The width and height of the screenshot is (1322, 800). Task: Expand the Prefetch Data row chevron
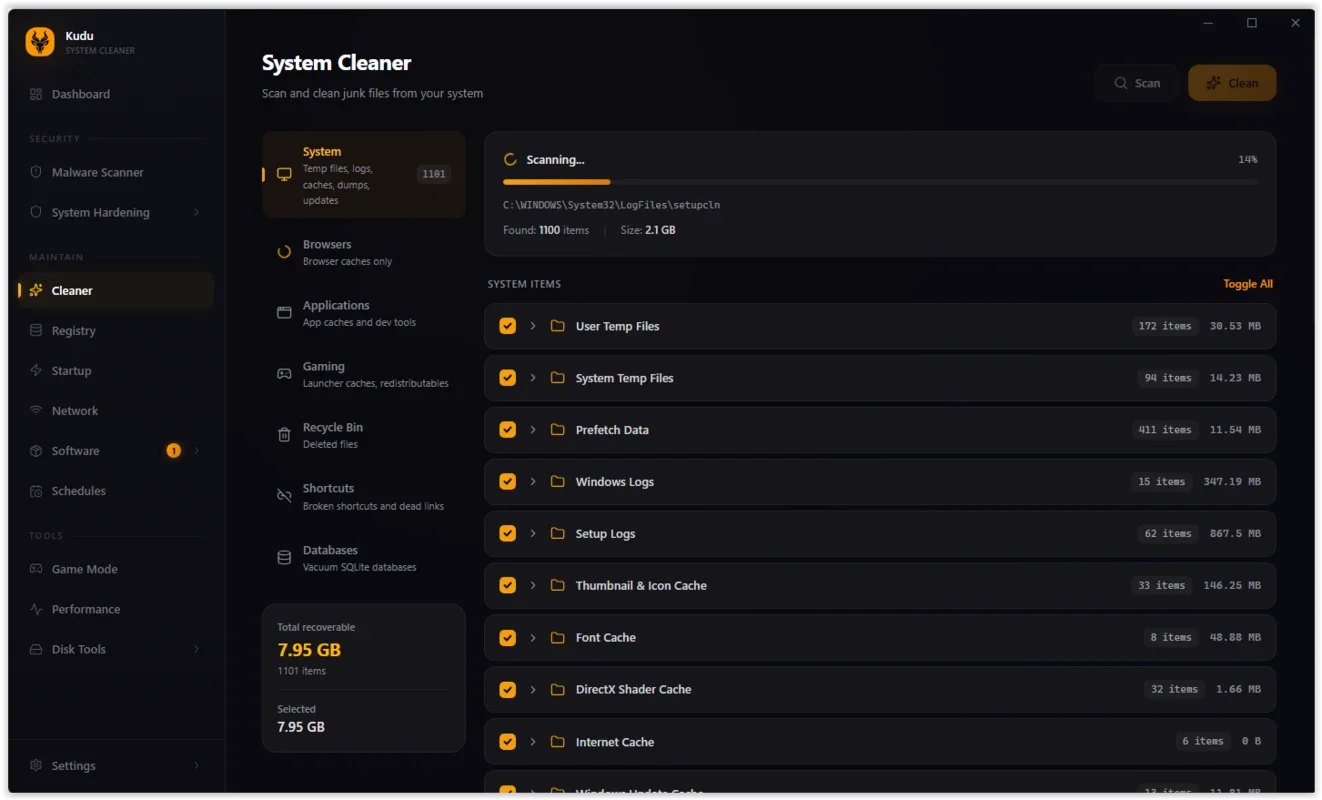[x=533, y=430]
